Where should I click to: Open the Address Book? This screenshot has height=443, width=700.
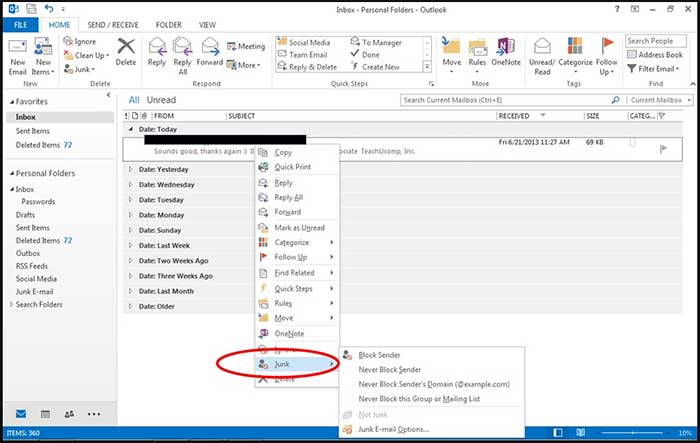(655, 54)
